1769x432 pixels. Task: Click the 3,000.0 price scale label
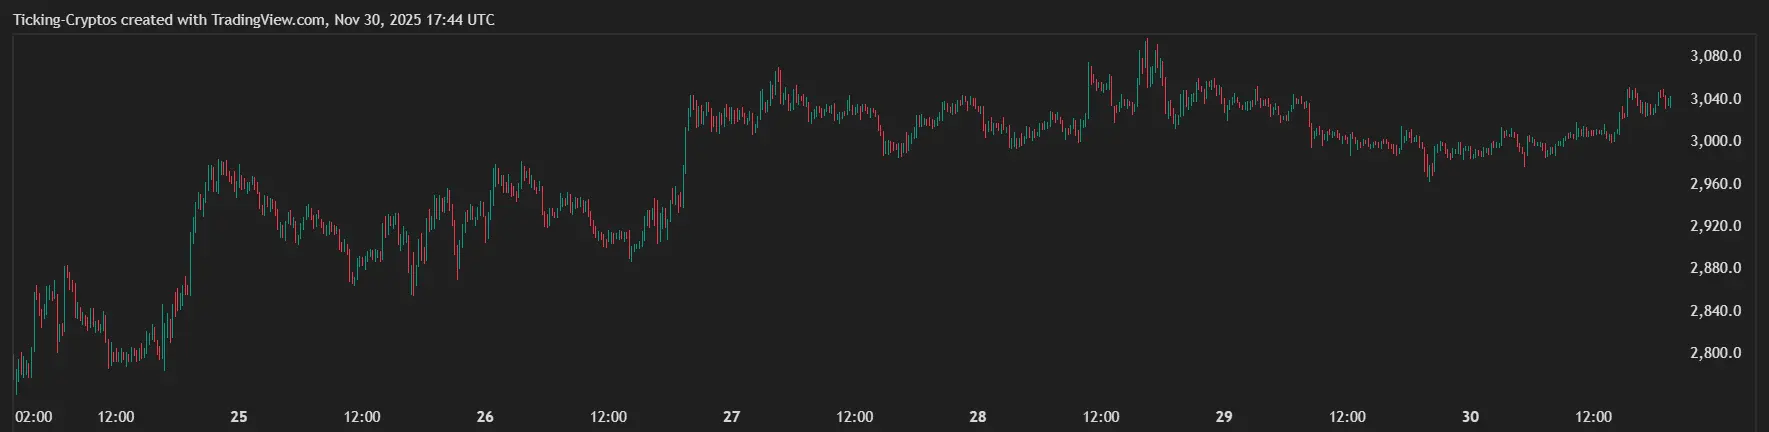(1715, 141)
